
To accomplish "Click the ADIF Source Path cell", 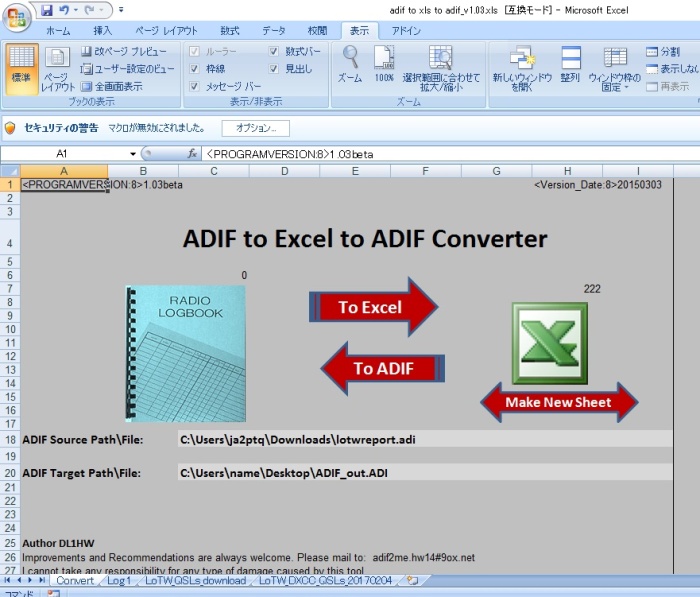I will 425,439.
